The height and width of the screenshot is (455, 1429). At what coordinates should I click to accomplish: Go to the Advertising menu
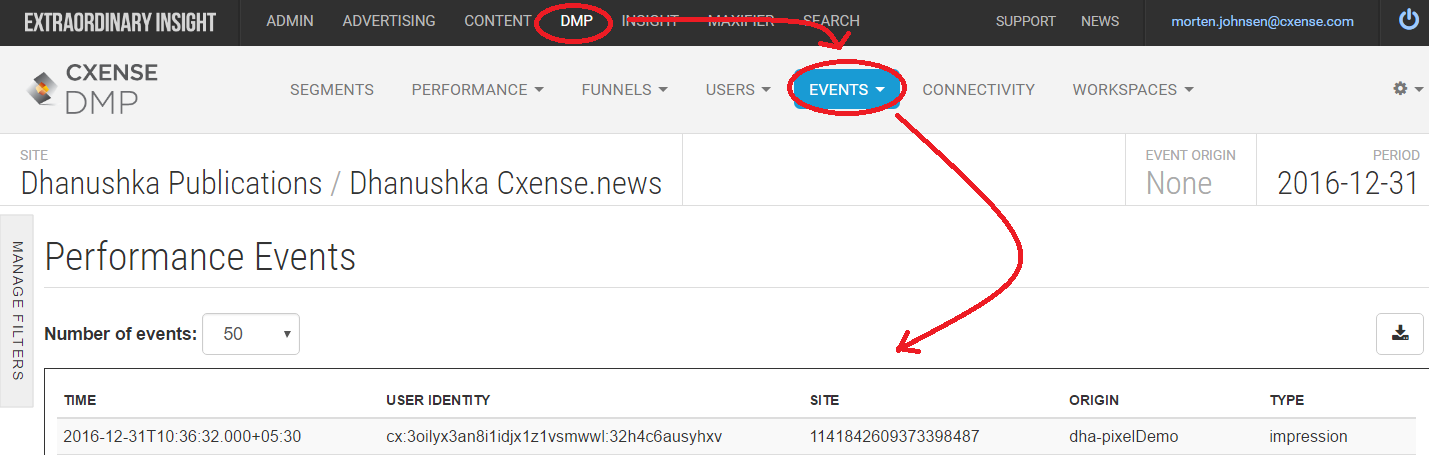[389, 20]
